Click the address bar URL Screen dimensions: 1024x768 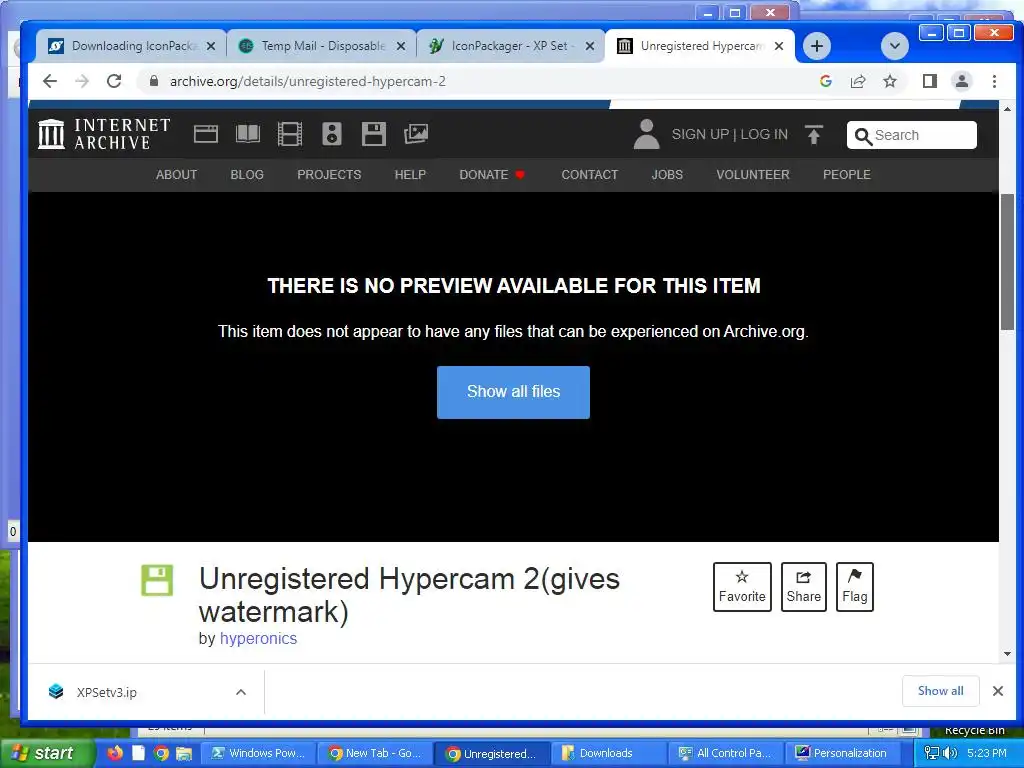coord(308,81)
